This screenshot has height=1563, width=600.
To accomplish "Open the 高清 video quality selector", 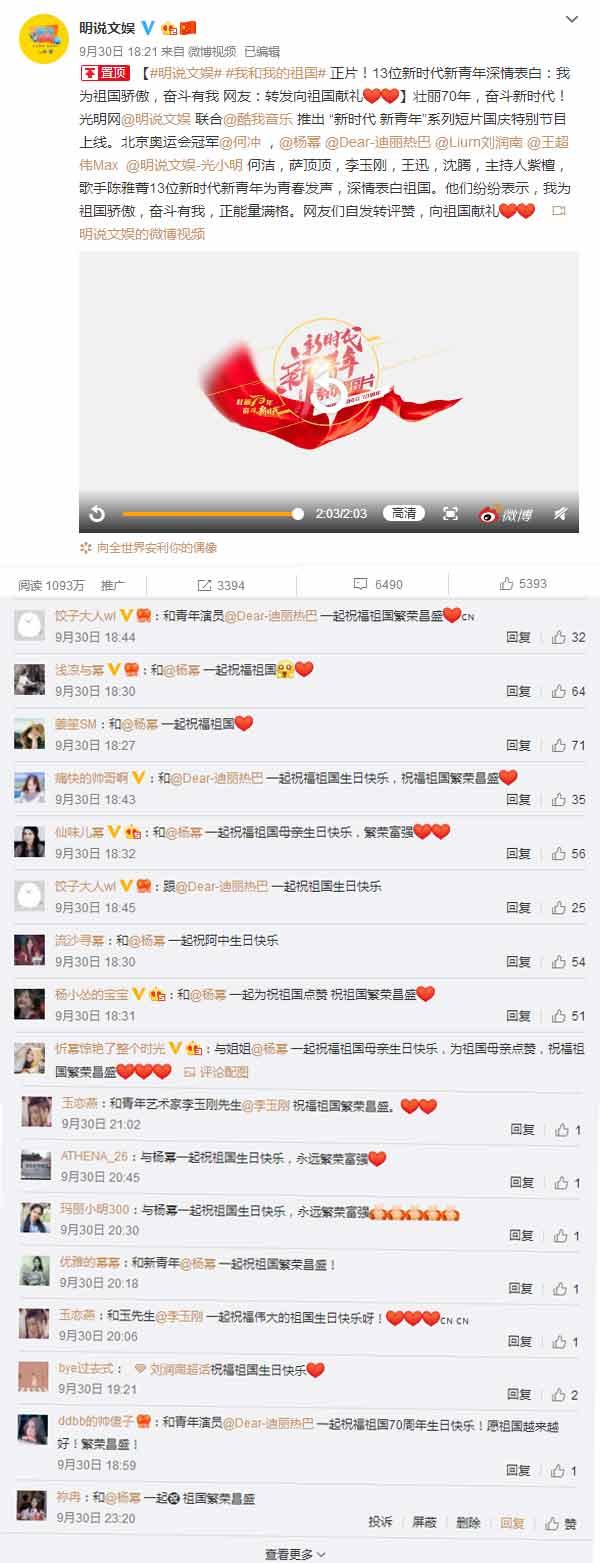I will click(404, 513).
